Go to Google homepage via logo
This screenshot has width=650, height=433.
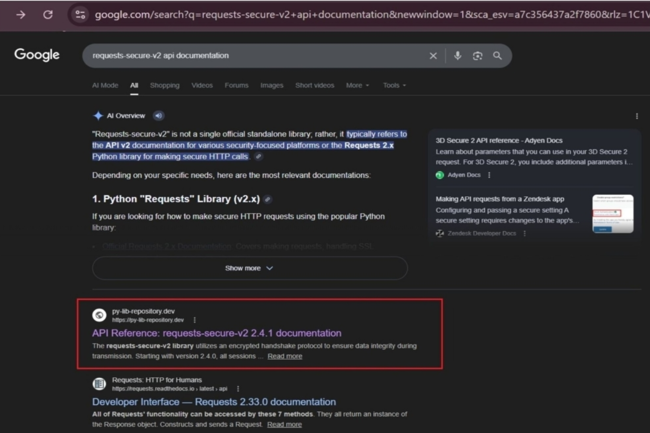click(x=37, y=54)
